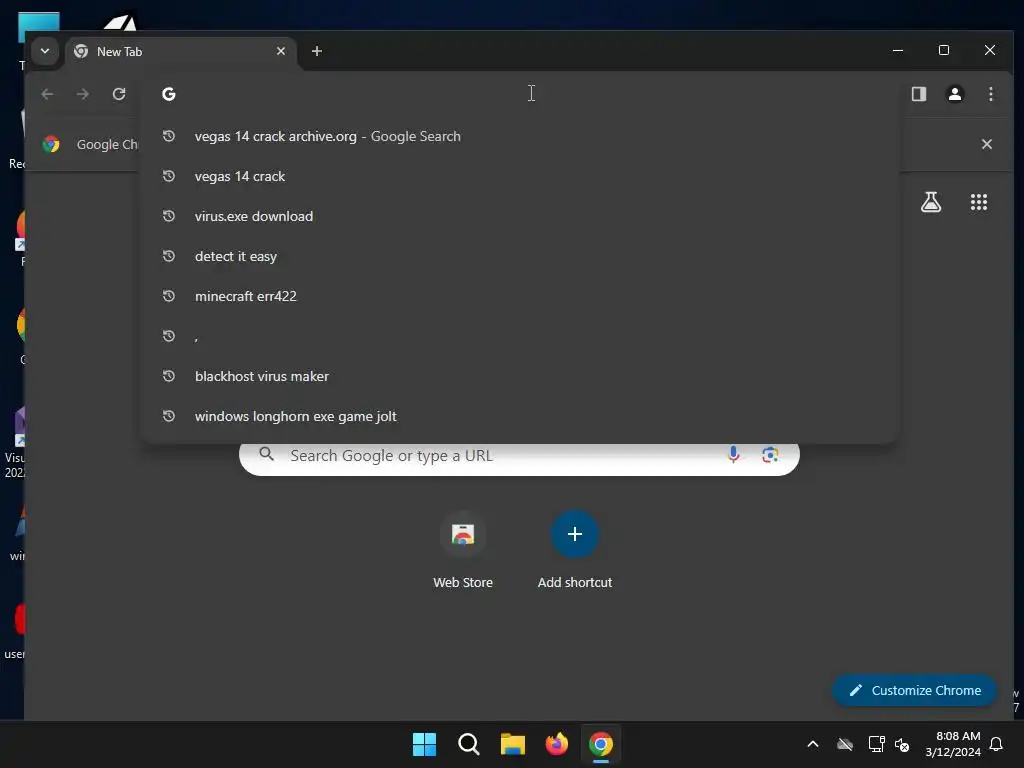The height and width of the screenshot is (768, 1024).
Task: Select the comma suggestion entry
Action: coord(520,336)
